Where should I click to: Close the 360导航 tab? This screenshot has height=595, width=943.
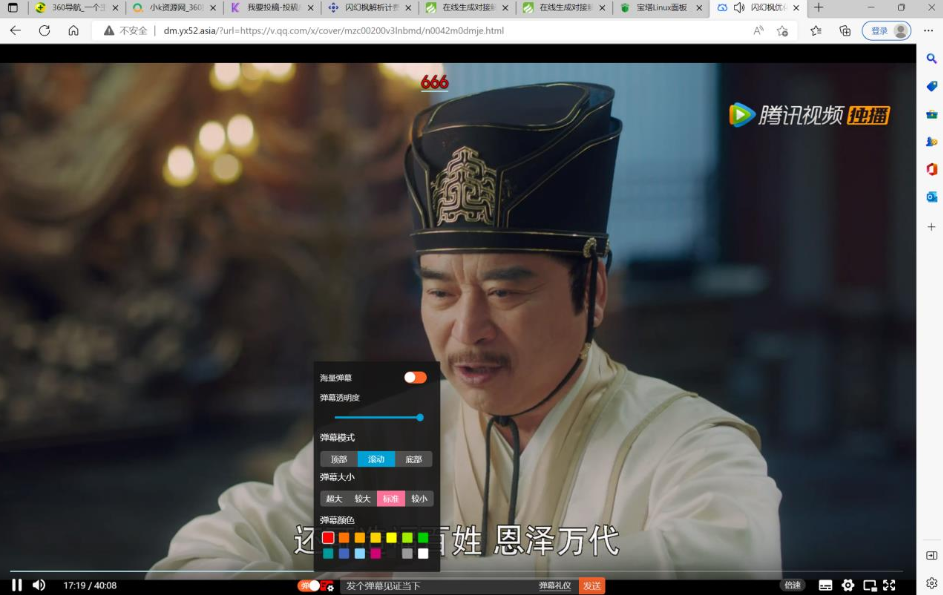coord(115,8)
